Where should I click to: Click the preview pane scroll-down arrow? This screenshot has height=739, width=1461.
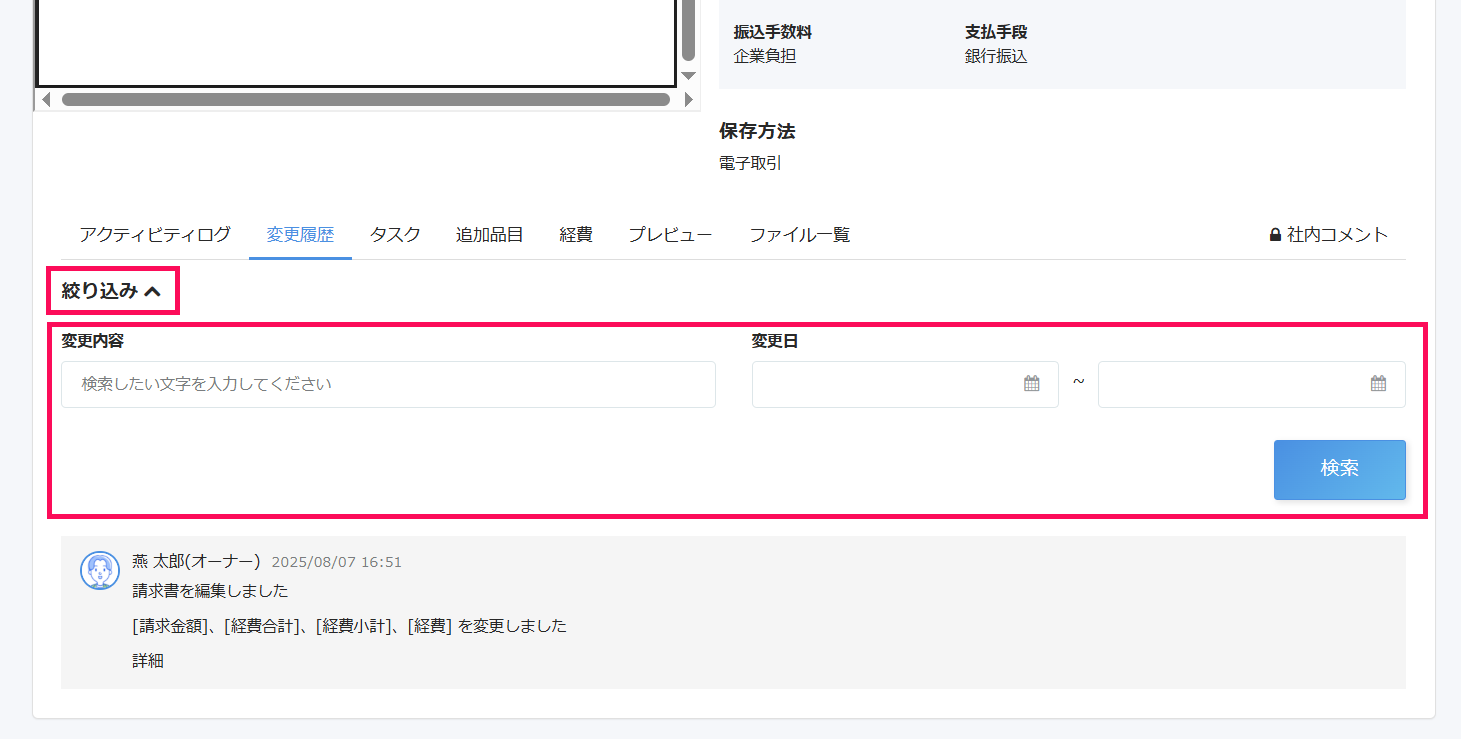688,76
